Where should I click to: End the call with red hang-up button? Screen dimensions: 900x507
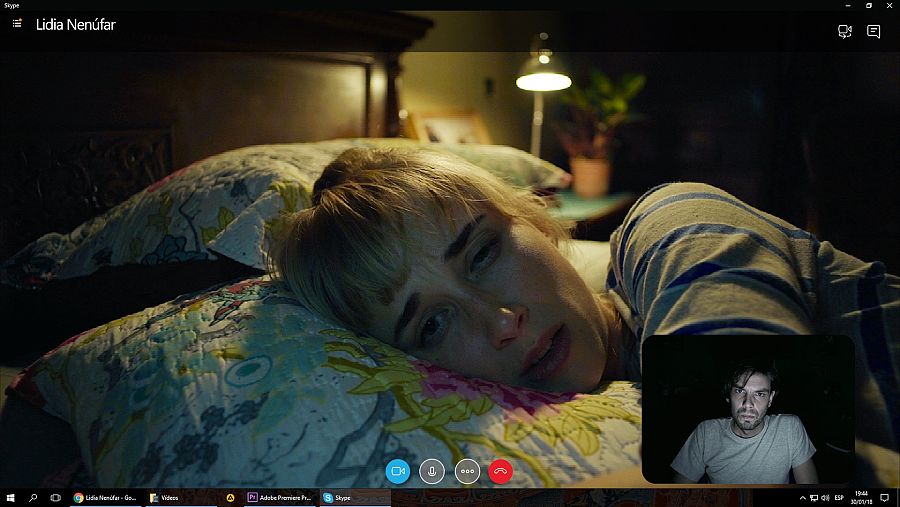click(501, 471)
